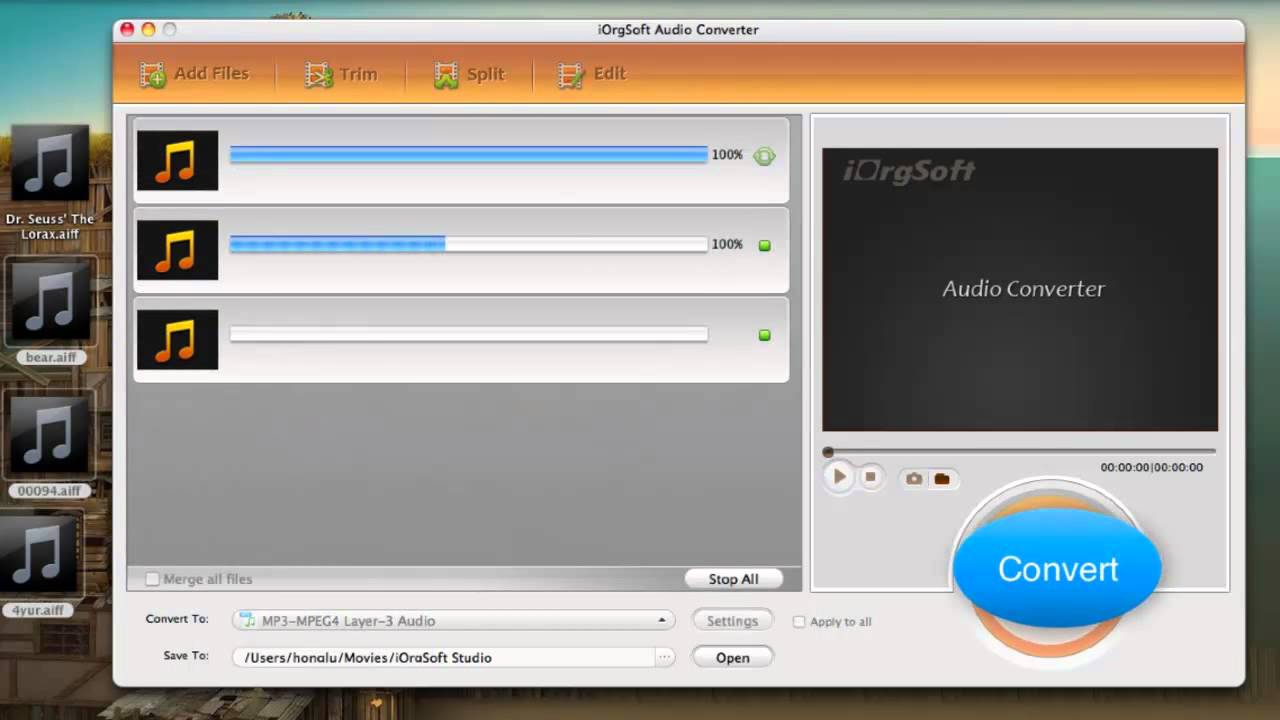Play the preview

(839, 477)
